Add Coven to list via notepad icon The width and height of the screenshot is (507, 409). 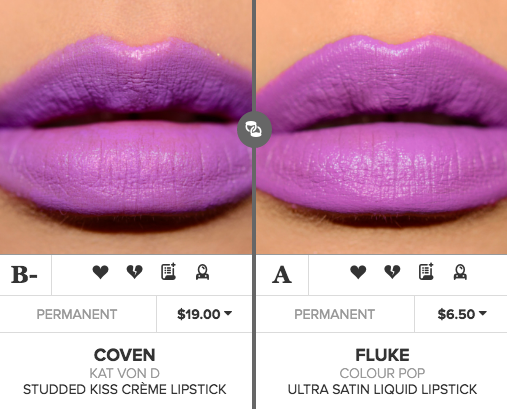pyautogui.click(x=169, y=272)
